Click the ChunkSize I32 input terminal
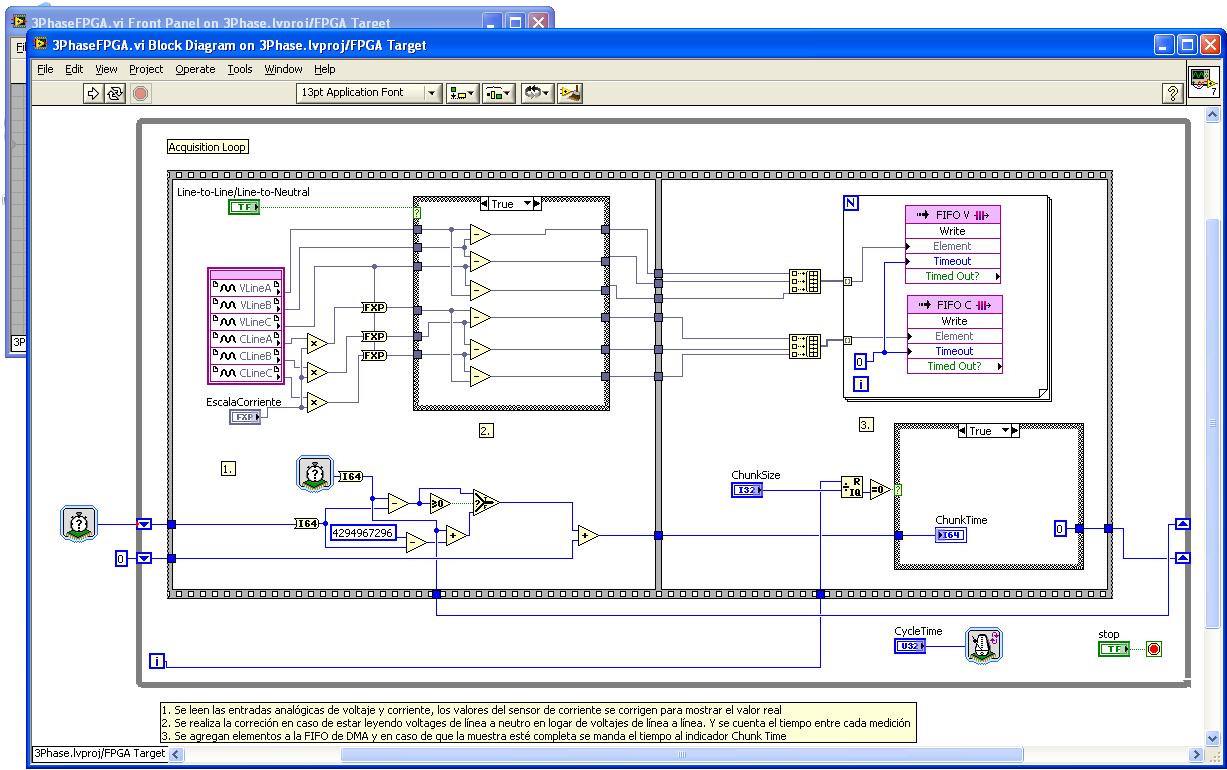 click(747, 490)
